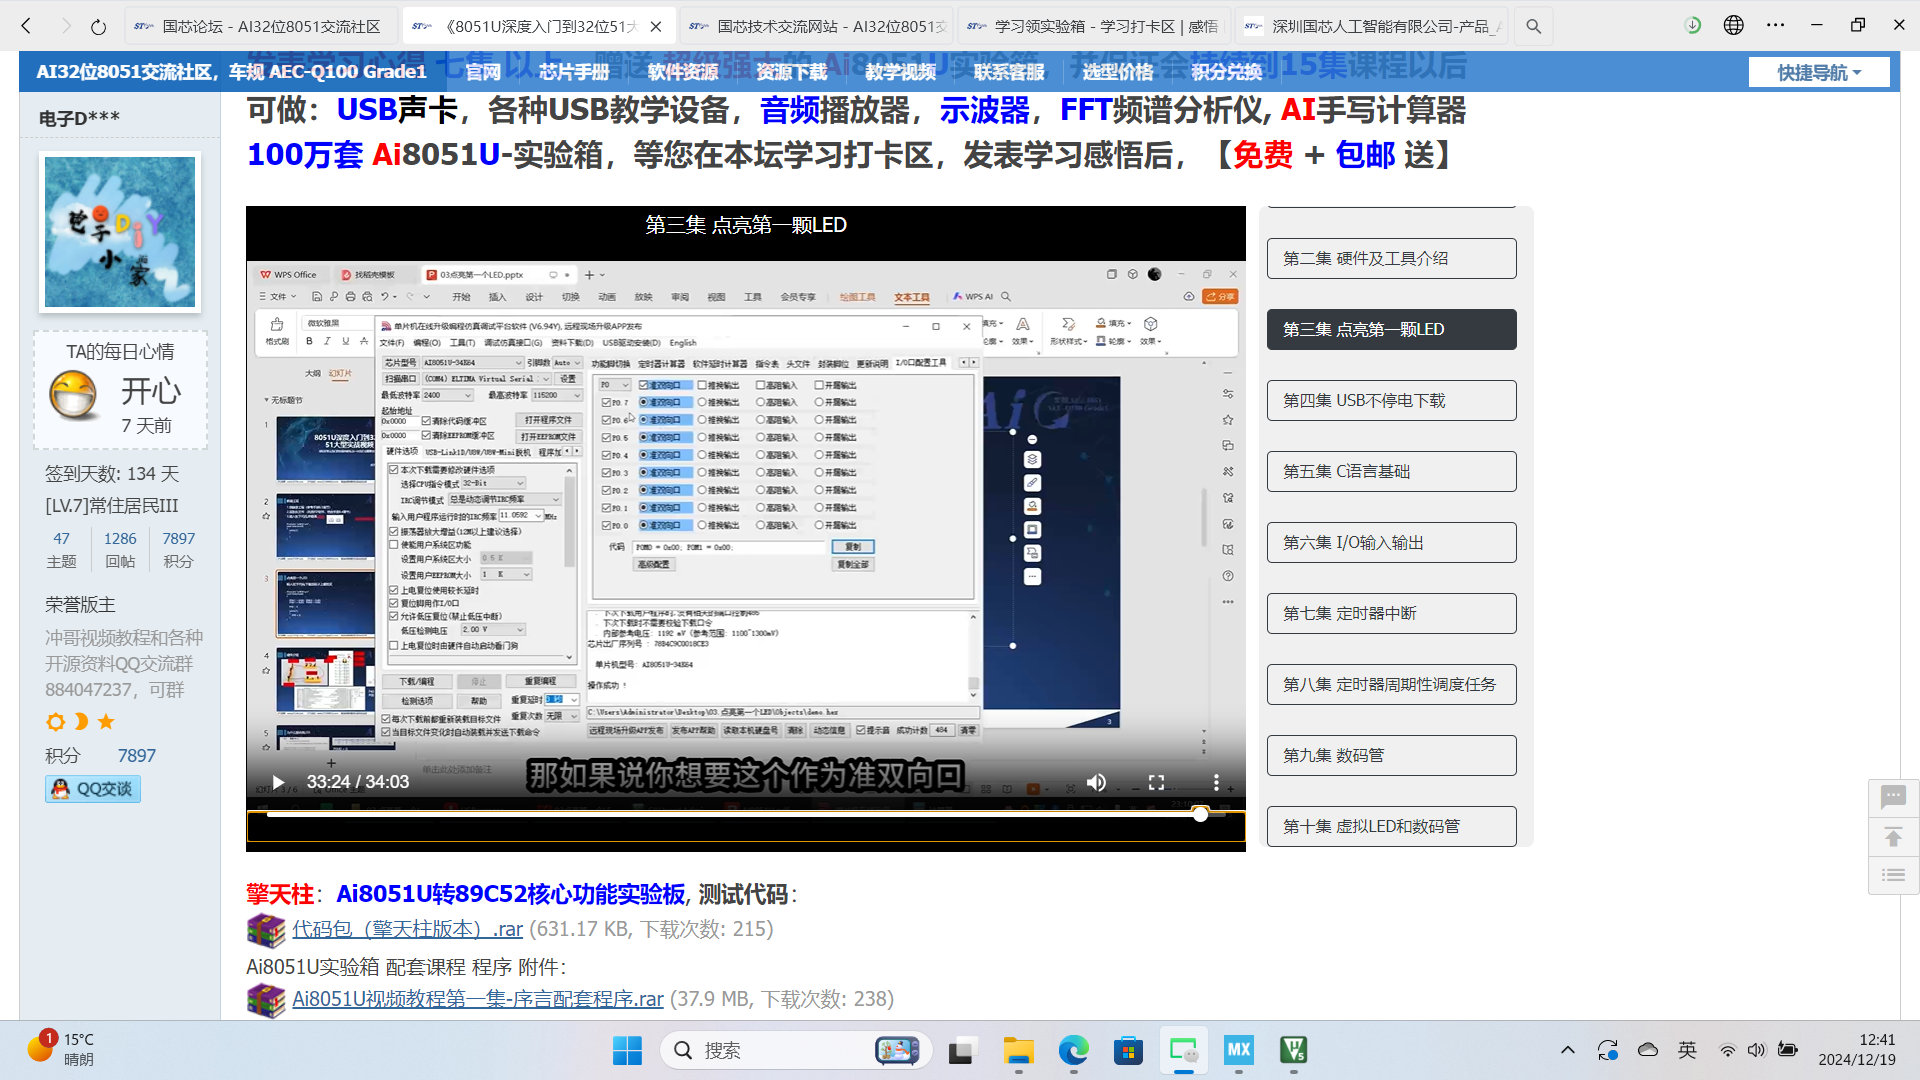The width and height of the screenshot is (1920, 1080).
Task: Download 代码包（擎天柱版本）.rar
Action: (x=407, y=929)
